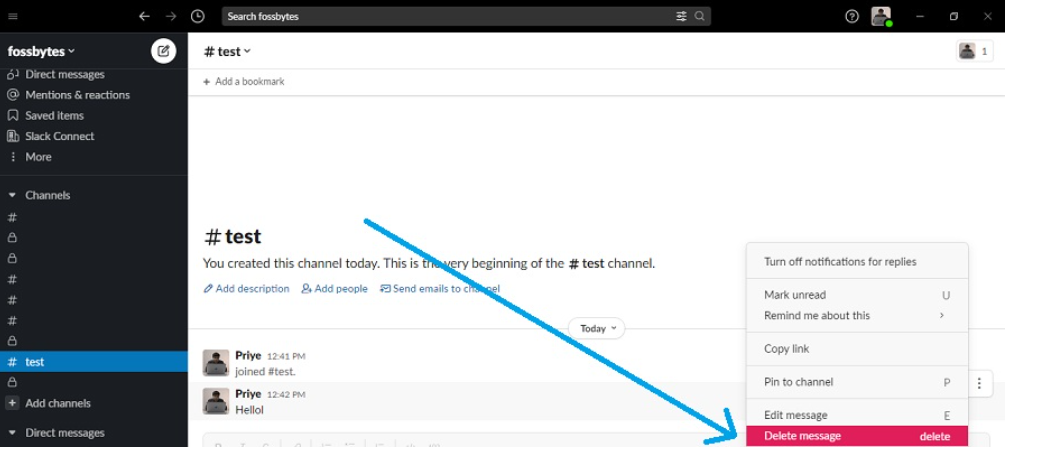Open the #test channel name dropdown
1041x452 pixels.
click(x=228, y=51)
